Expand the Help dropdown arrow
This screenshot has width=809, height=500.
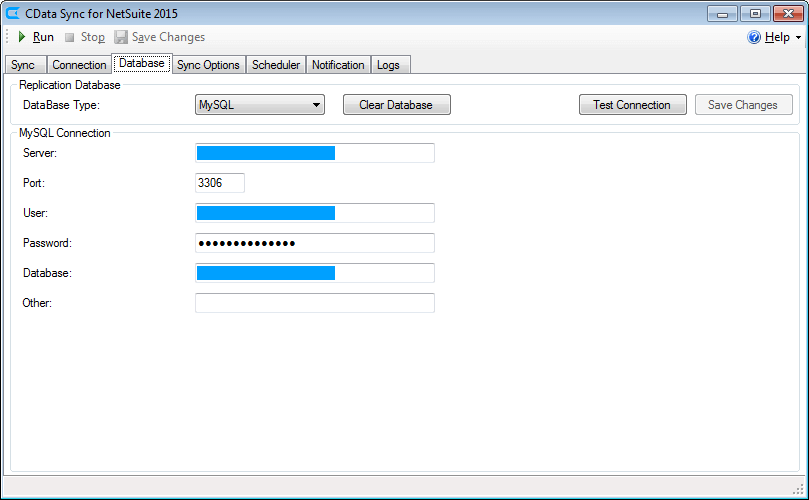point(798,38)
